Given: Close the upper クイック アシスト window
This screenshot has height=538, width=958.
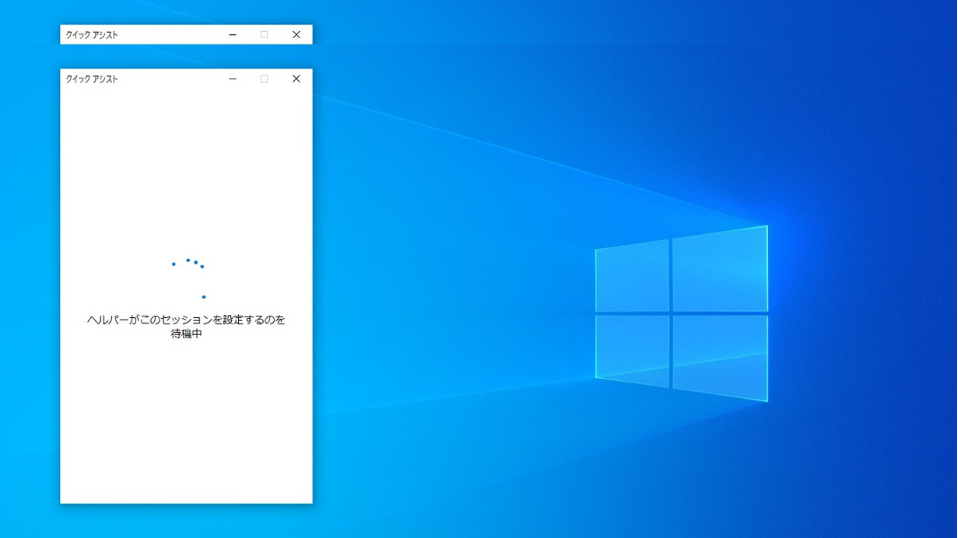Looking at the screenshot, I should [x=296, y=35].
